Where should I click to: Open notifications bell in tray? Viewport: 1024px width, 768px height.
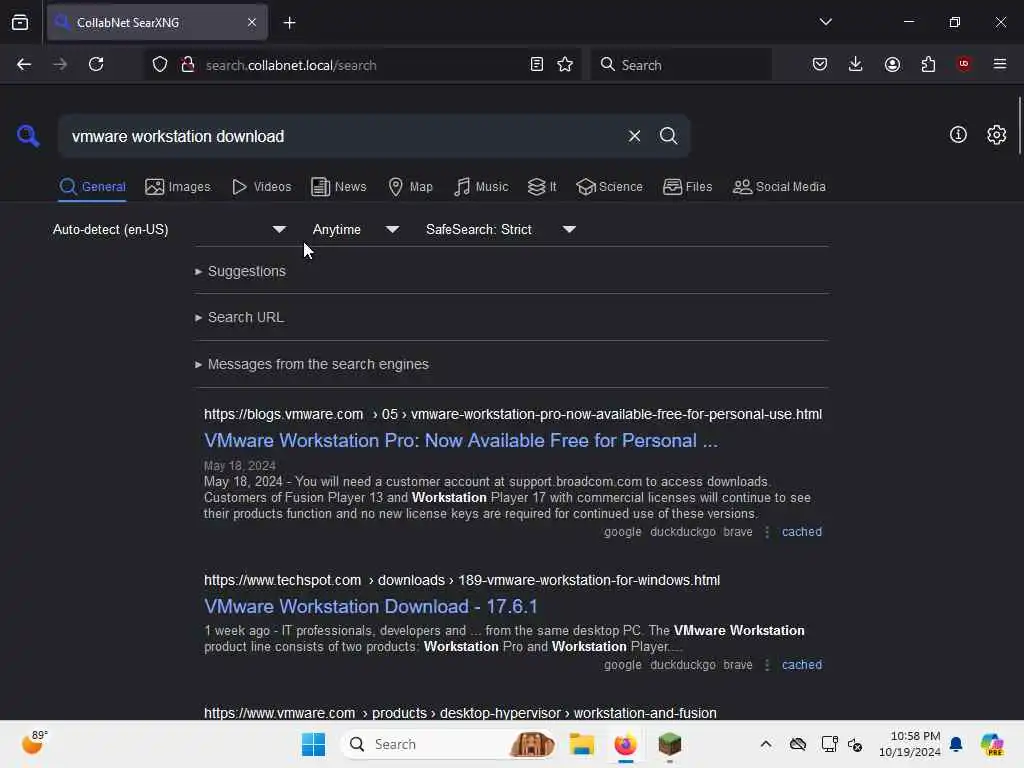click(955, 744)
